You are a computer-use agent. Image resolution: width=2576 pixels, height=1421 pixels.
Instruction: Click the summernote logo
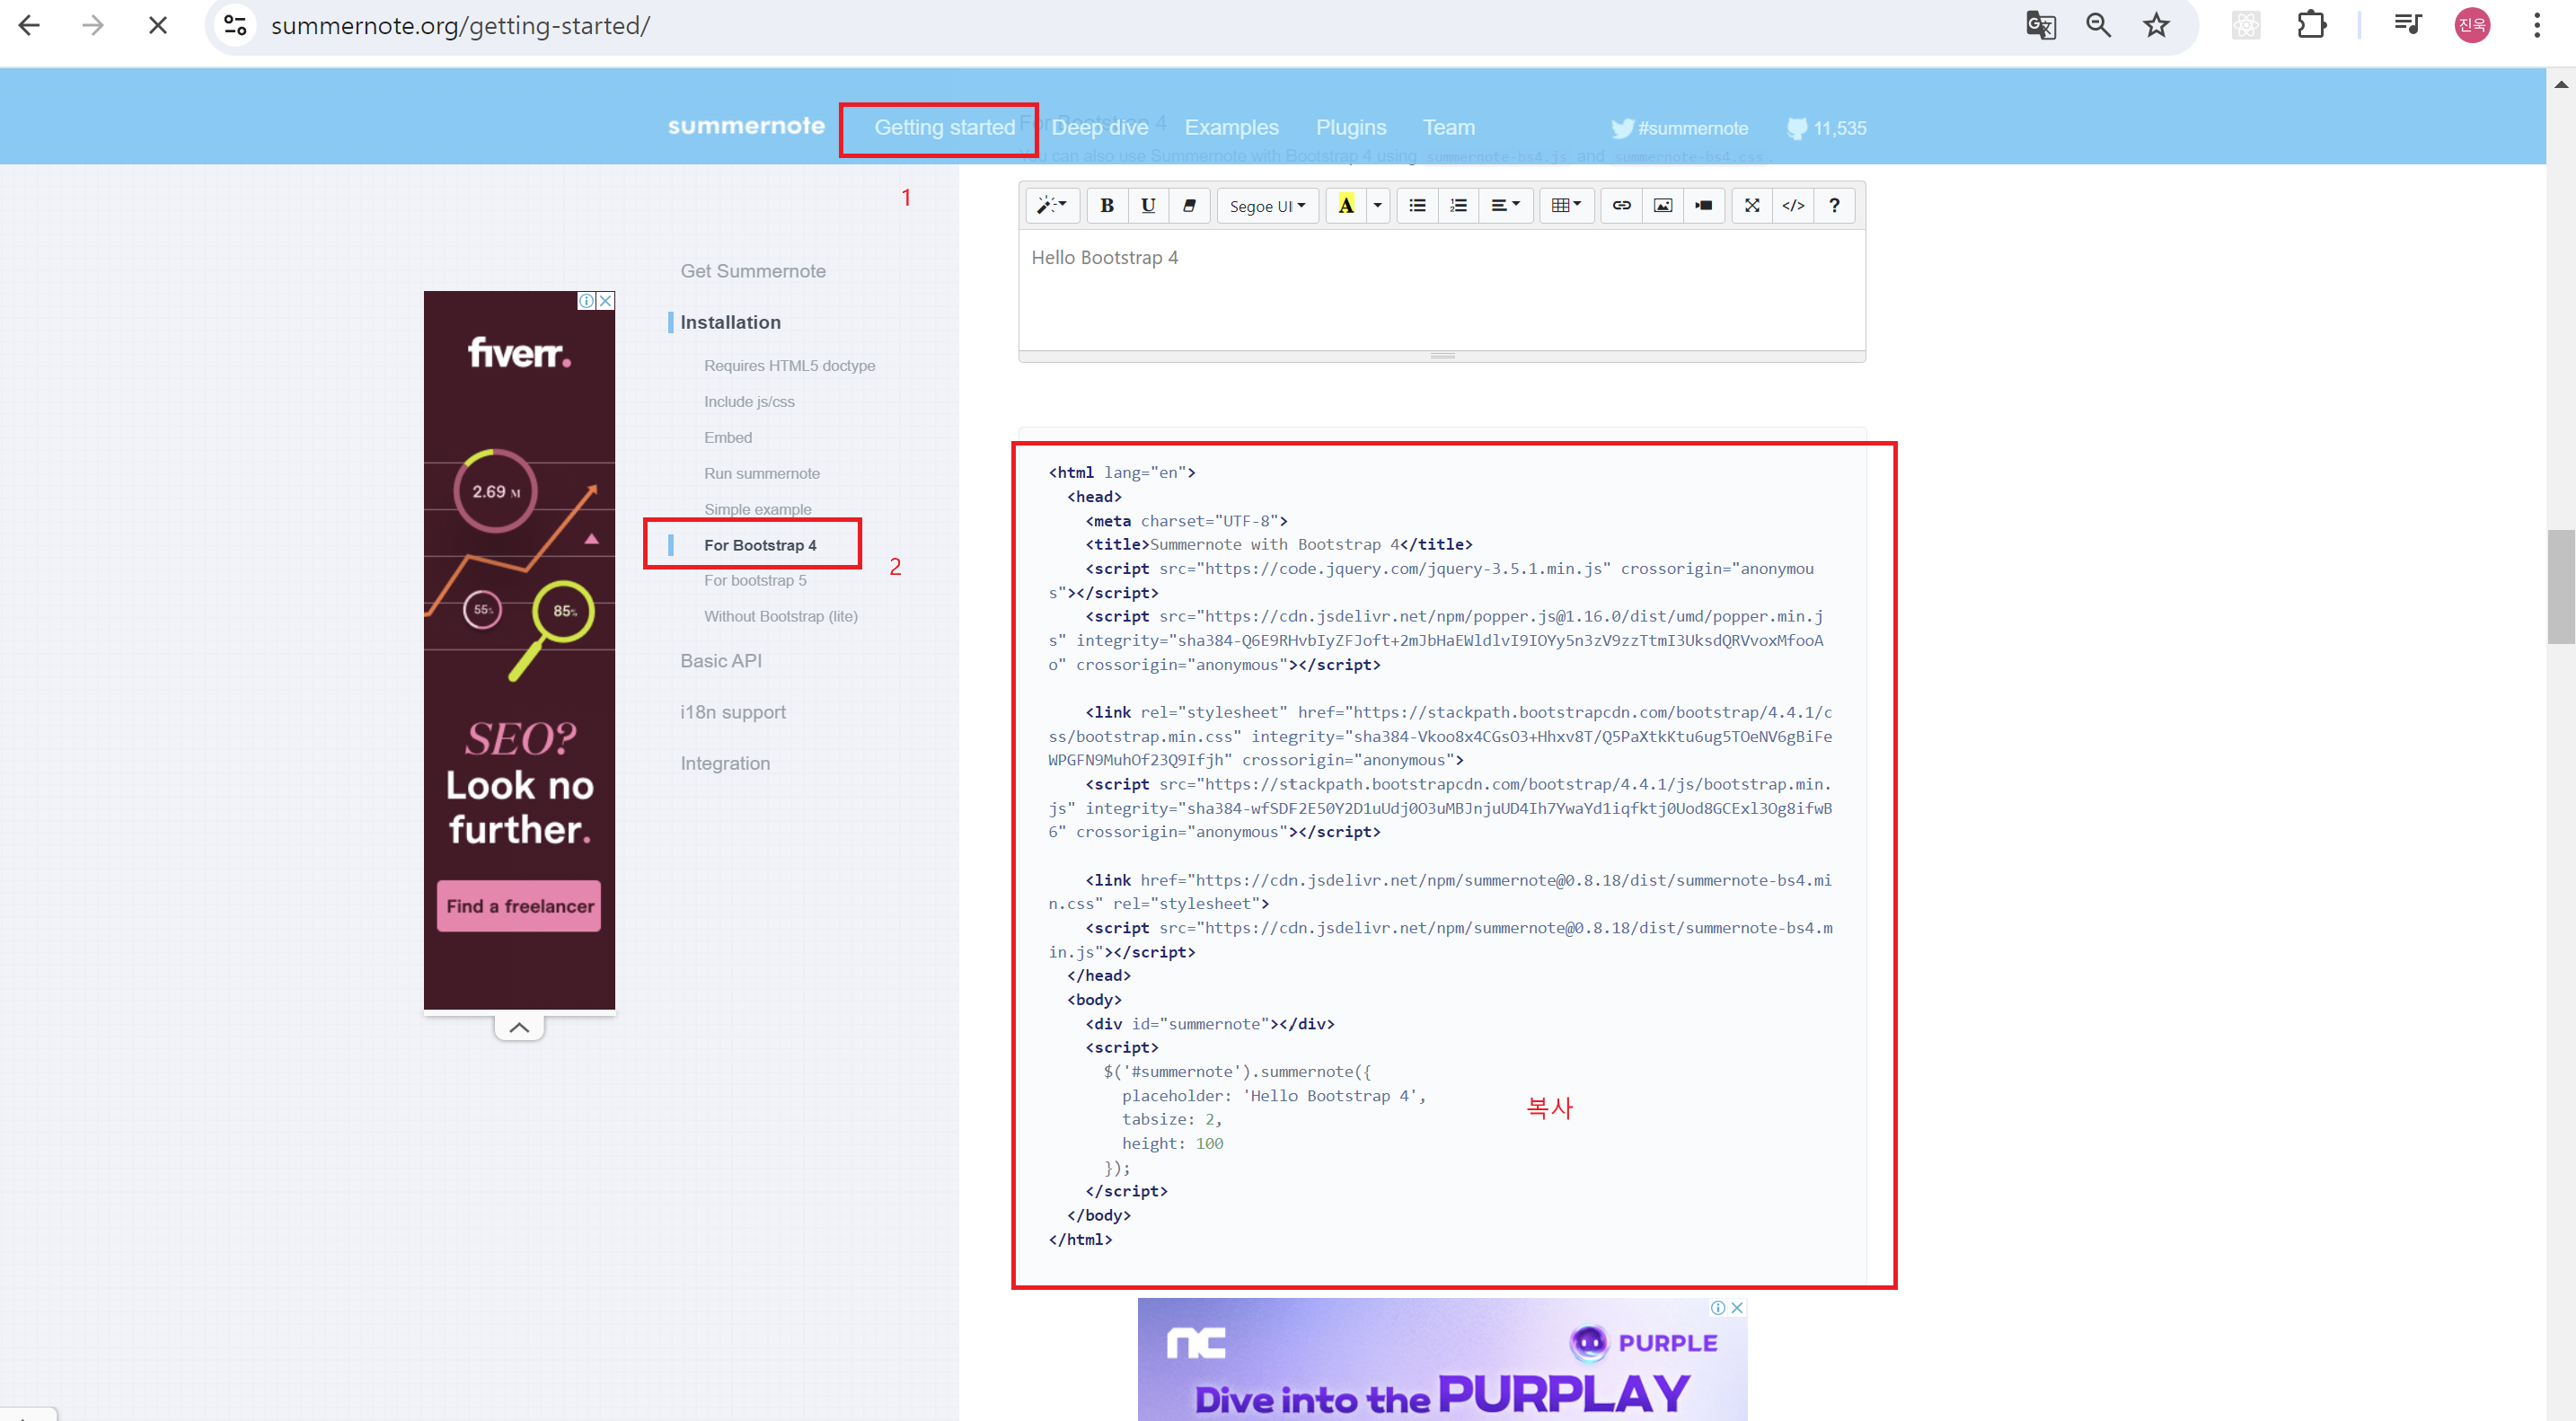746,126
